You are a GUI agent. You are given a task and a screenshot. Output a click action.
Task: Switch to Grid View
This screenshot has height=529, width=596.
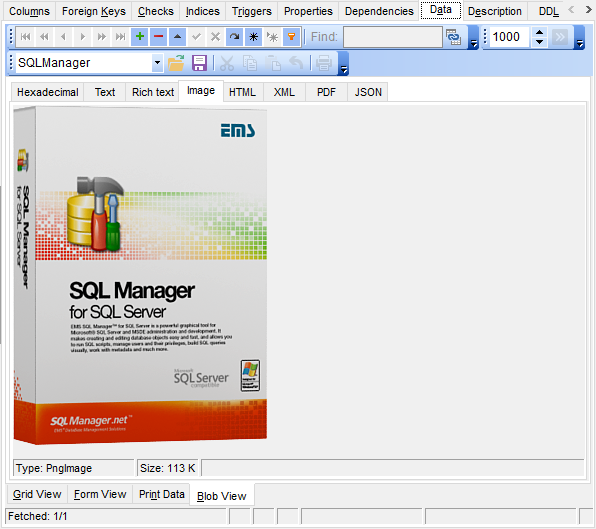coord(37,494)
